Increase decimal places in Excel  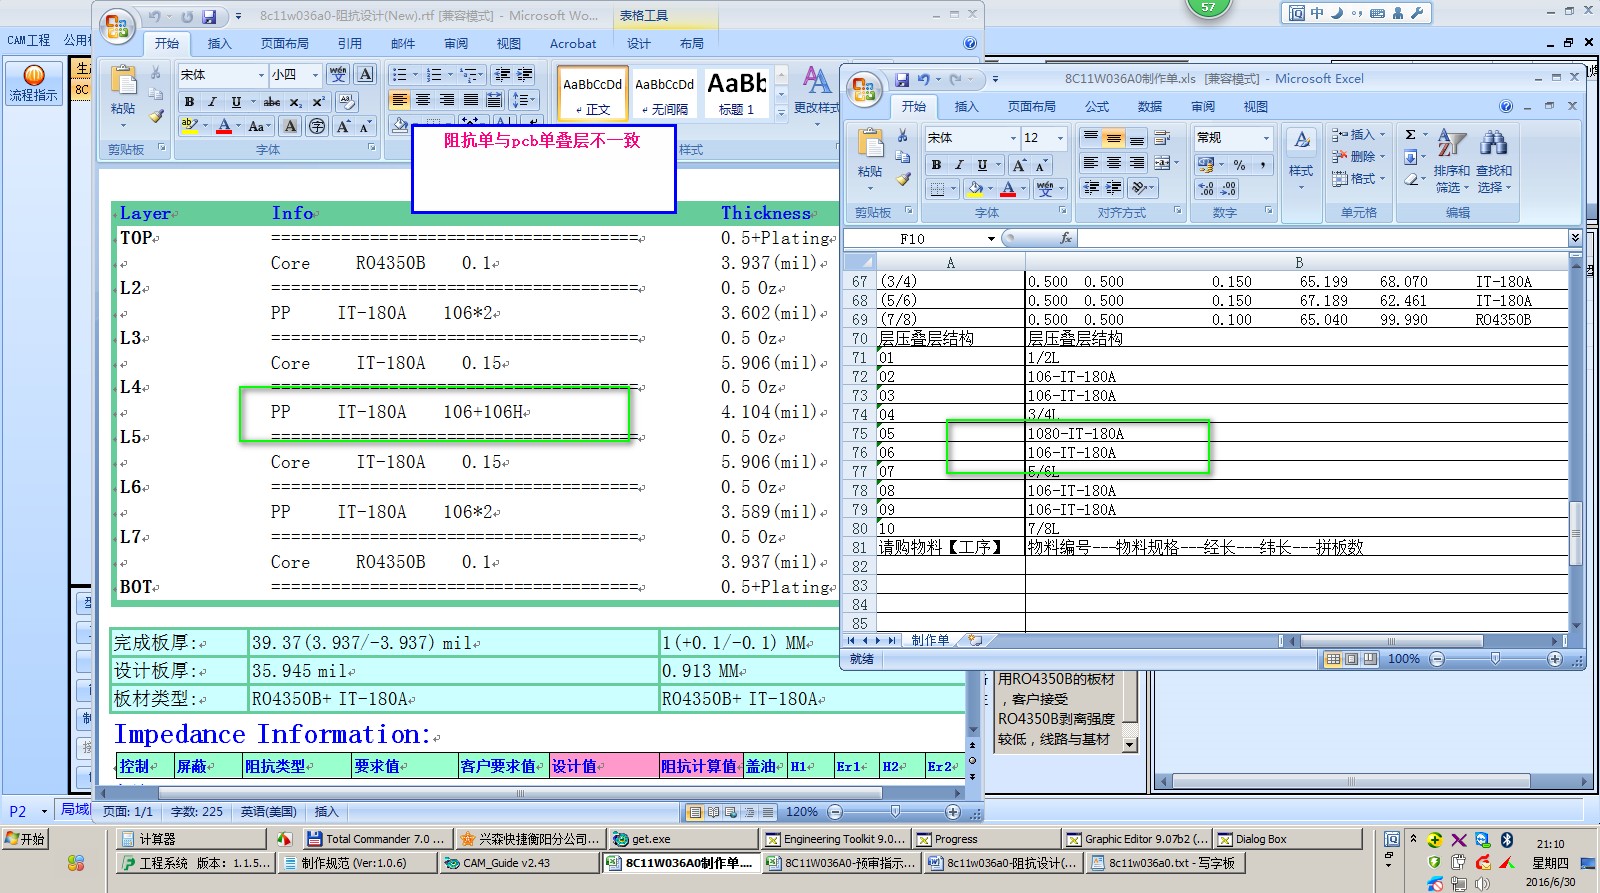point(1206,188)
